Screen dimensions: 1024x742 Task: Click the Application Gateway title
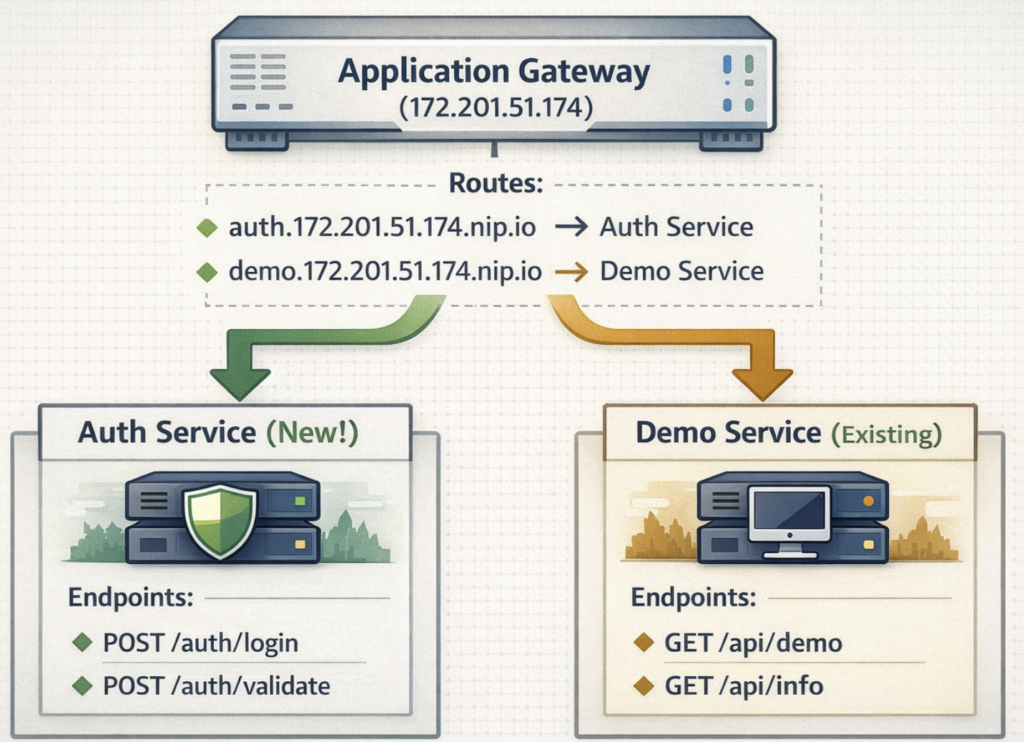[493, 71]
